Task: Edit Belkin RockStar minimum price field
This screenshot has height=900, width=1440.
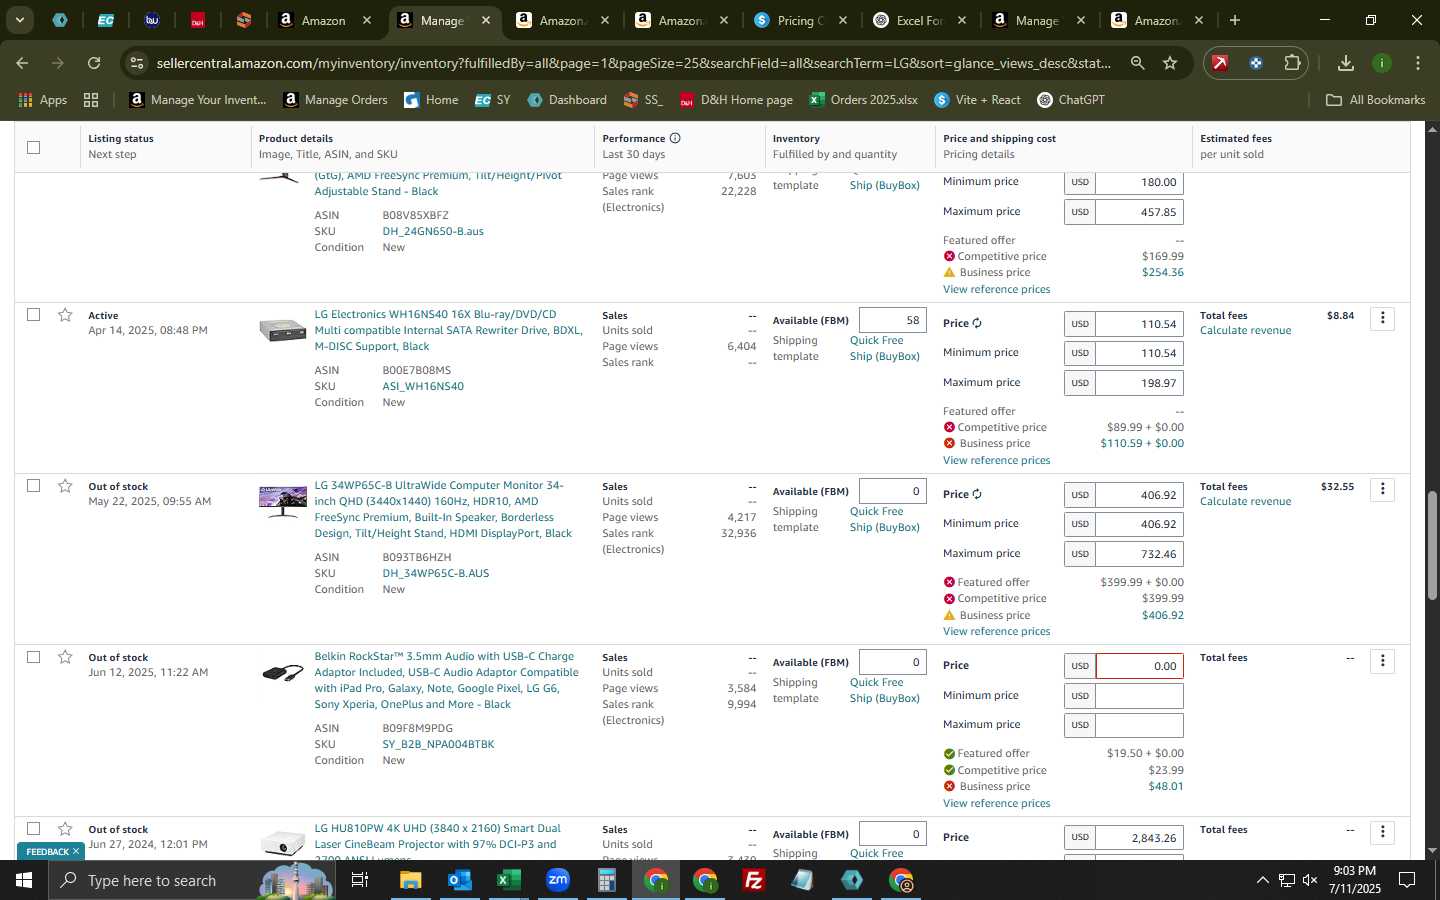Action: click(1139, 696)
